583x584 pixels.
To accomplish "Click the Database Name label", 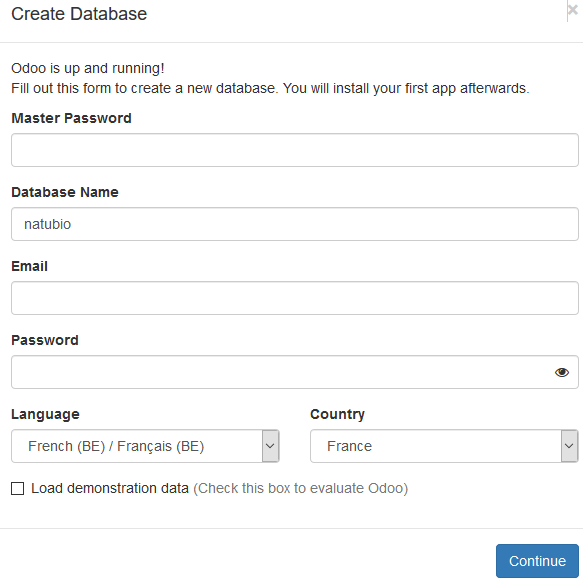I will coord(65,192).
